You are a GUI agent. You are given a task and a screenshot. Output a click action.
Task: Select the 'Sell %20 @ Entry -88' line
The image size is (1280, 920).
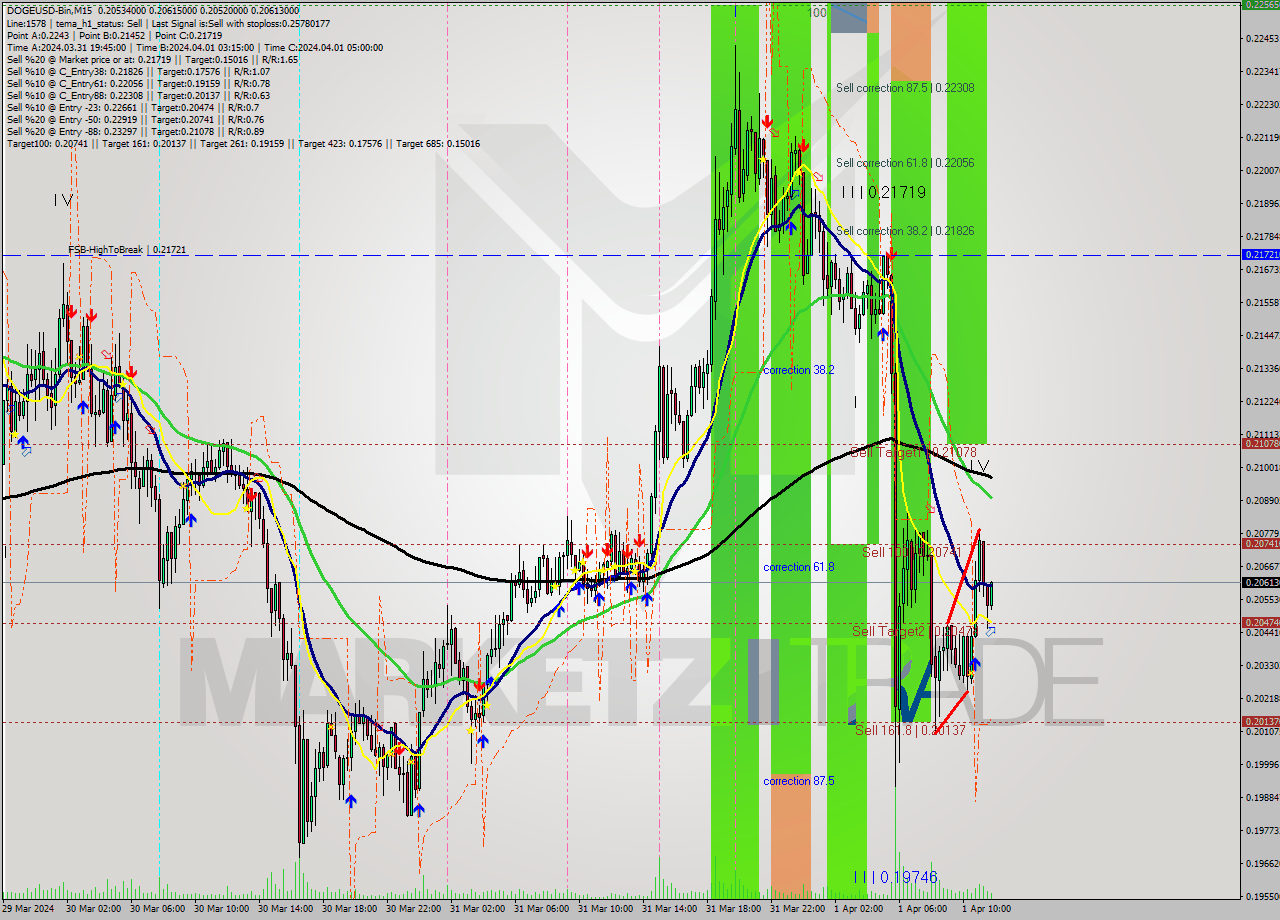[x=135, y=131]
